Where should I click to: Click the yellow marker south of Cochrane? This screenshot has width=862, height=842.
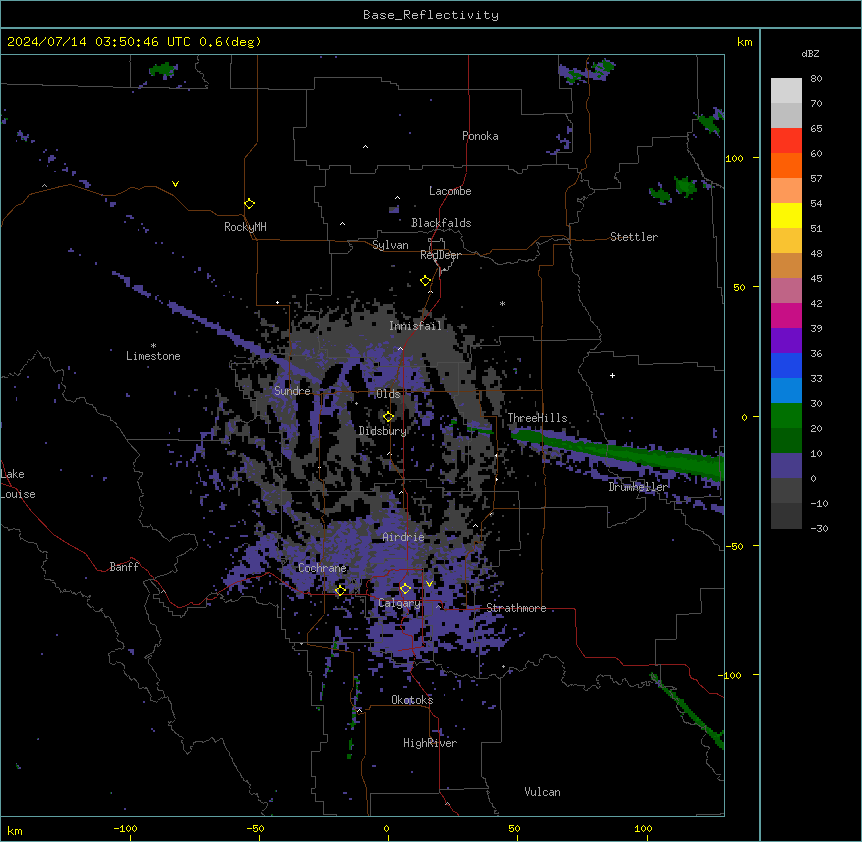[340, 590]
